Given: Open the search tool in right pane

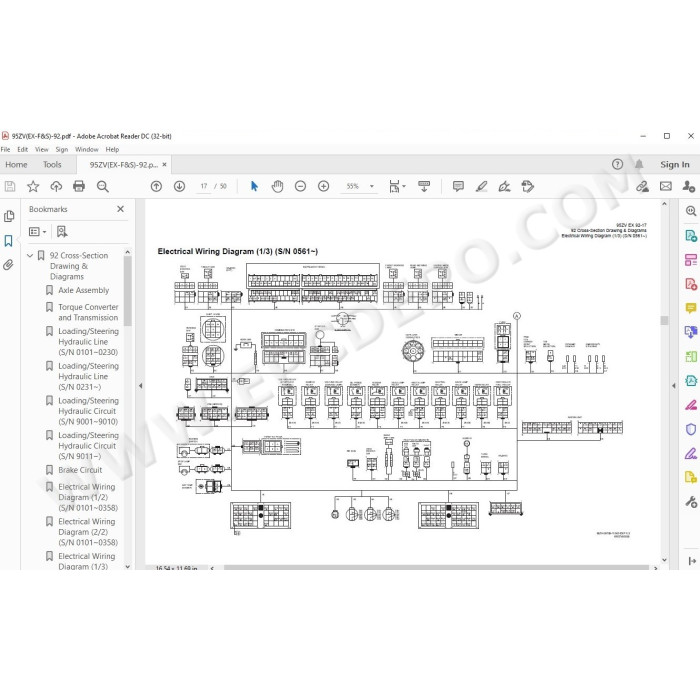Looking at the screenshot, I should (x=691, y=211).
